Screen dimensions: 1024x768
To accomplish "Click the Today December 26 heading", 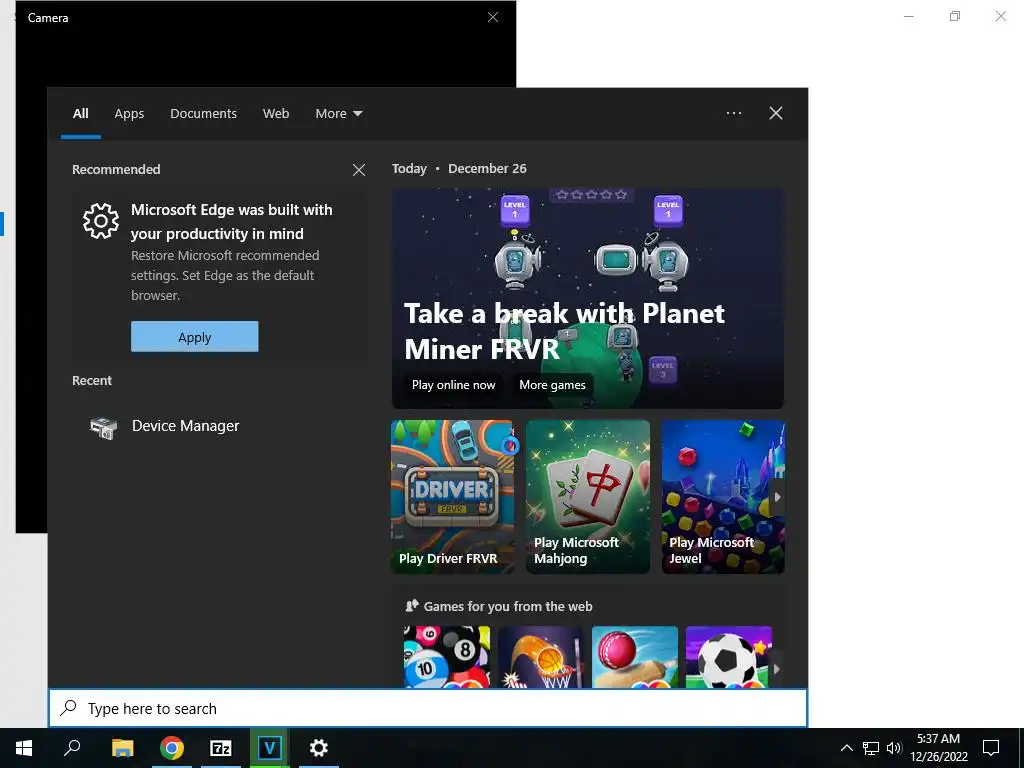I will 459,168.
